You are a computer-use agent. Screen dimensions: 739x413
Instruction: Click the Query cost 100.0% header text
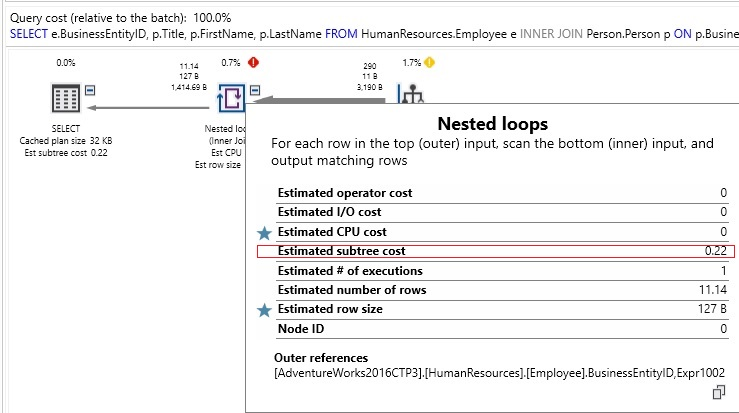121,18
